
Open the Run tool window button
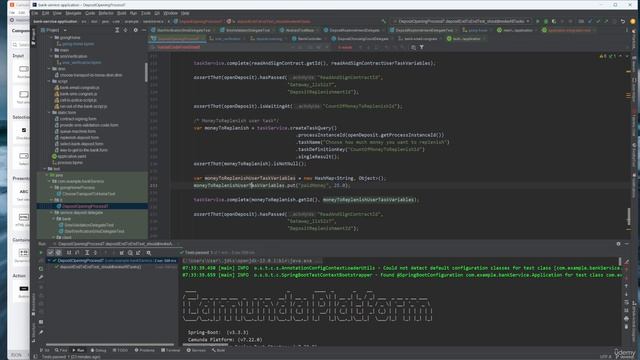78,350
